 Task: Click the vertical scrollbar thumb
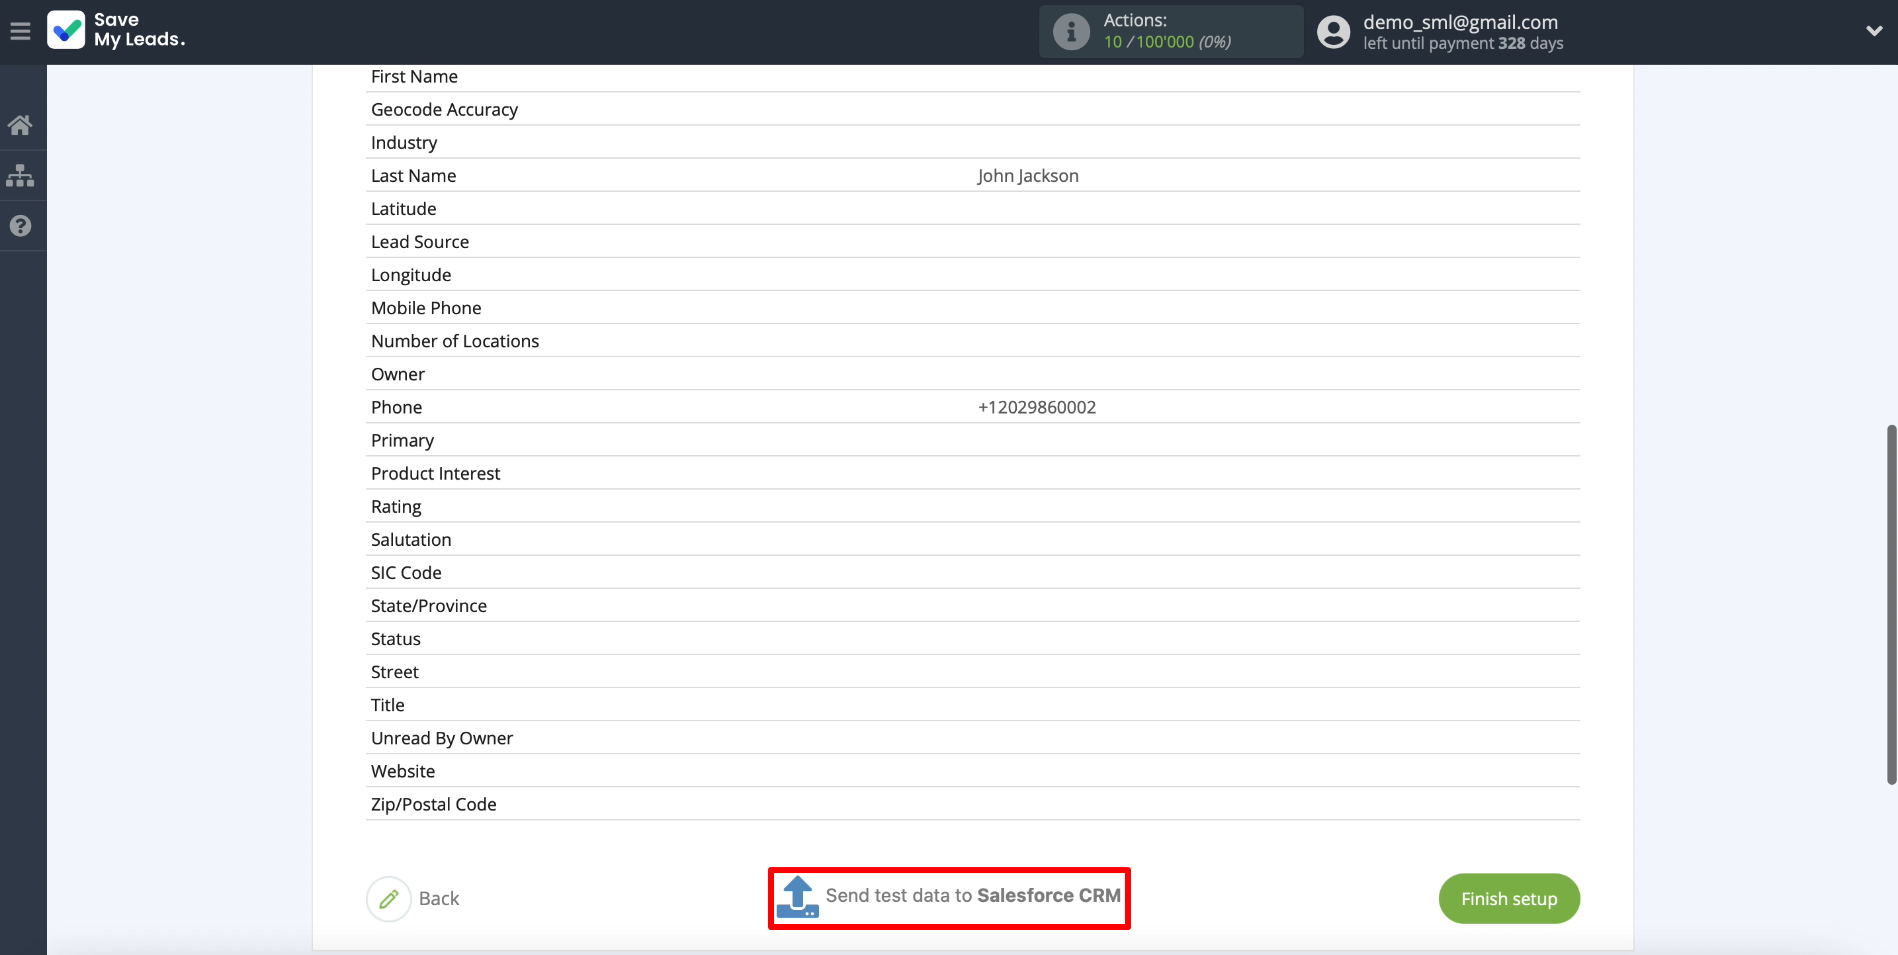1891,604
